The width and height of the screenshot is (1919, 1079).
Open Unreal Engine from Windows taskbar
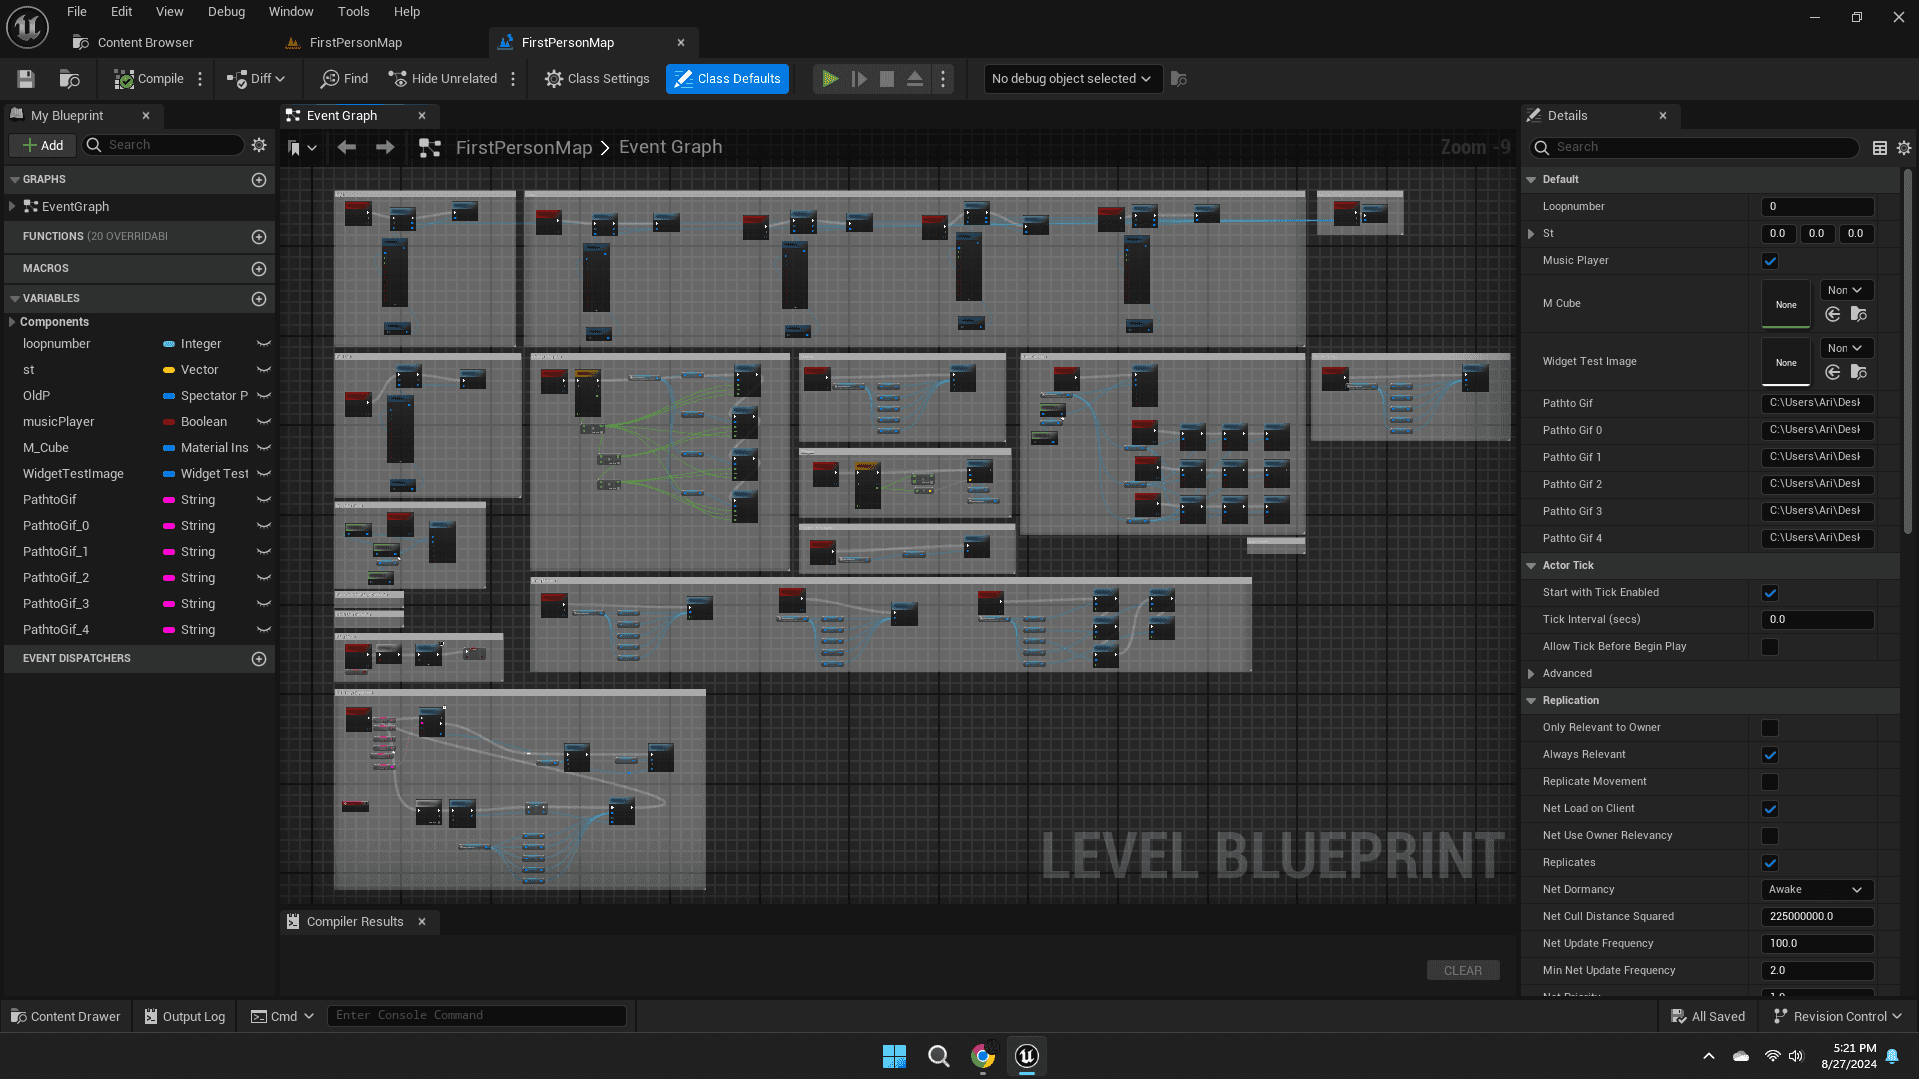point(1026,1056)
